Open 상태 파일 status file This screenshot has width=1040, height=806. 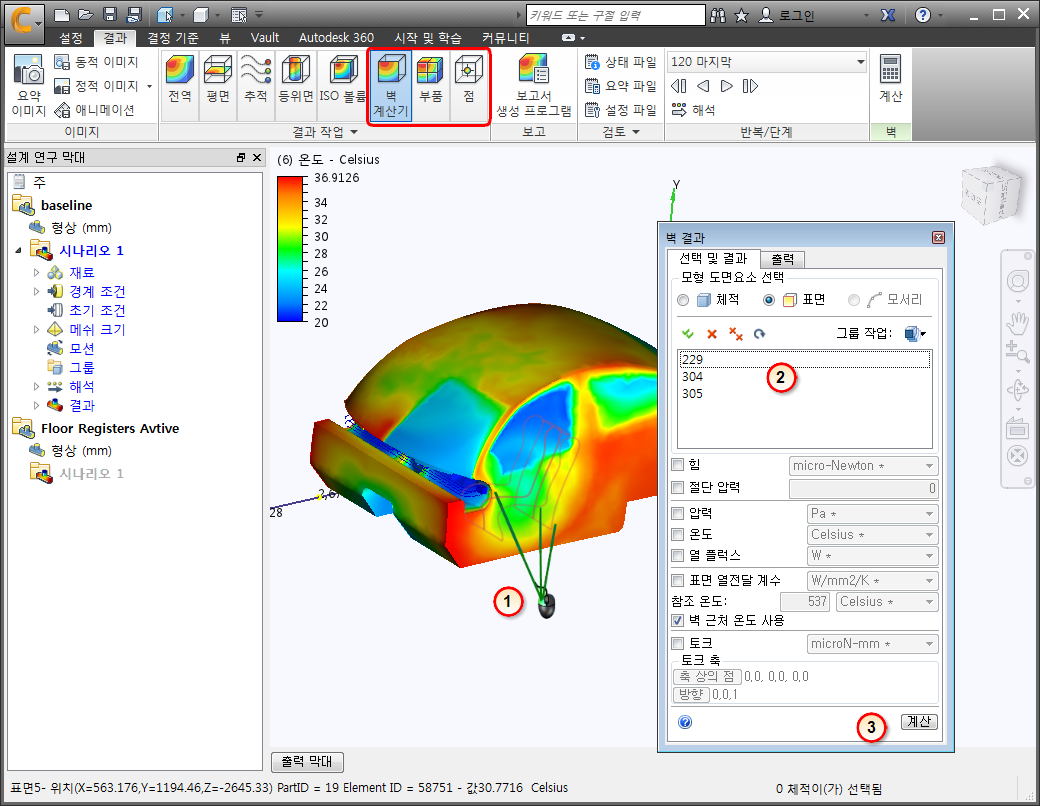[620, 62]
